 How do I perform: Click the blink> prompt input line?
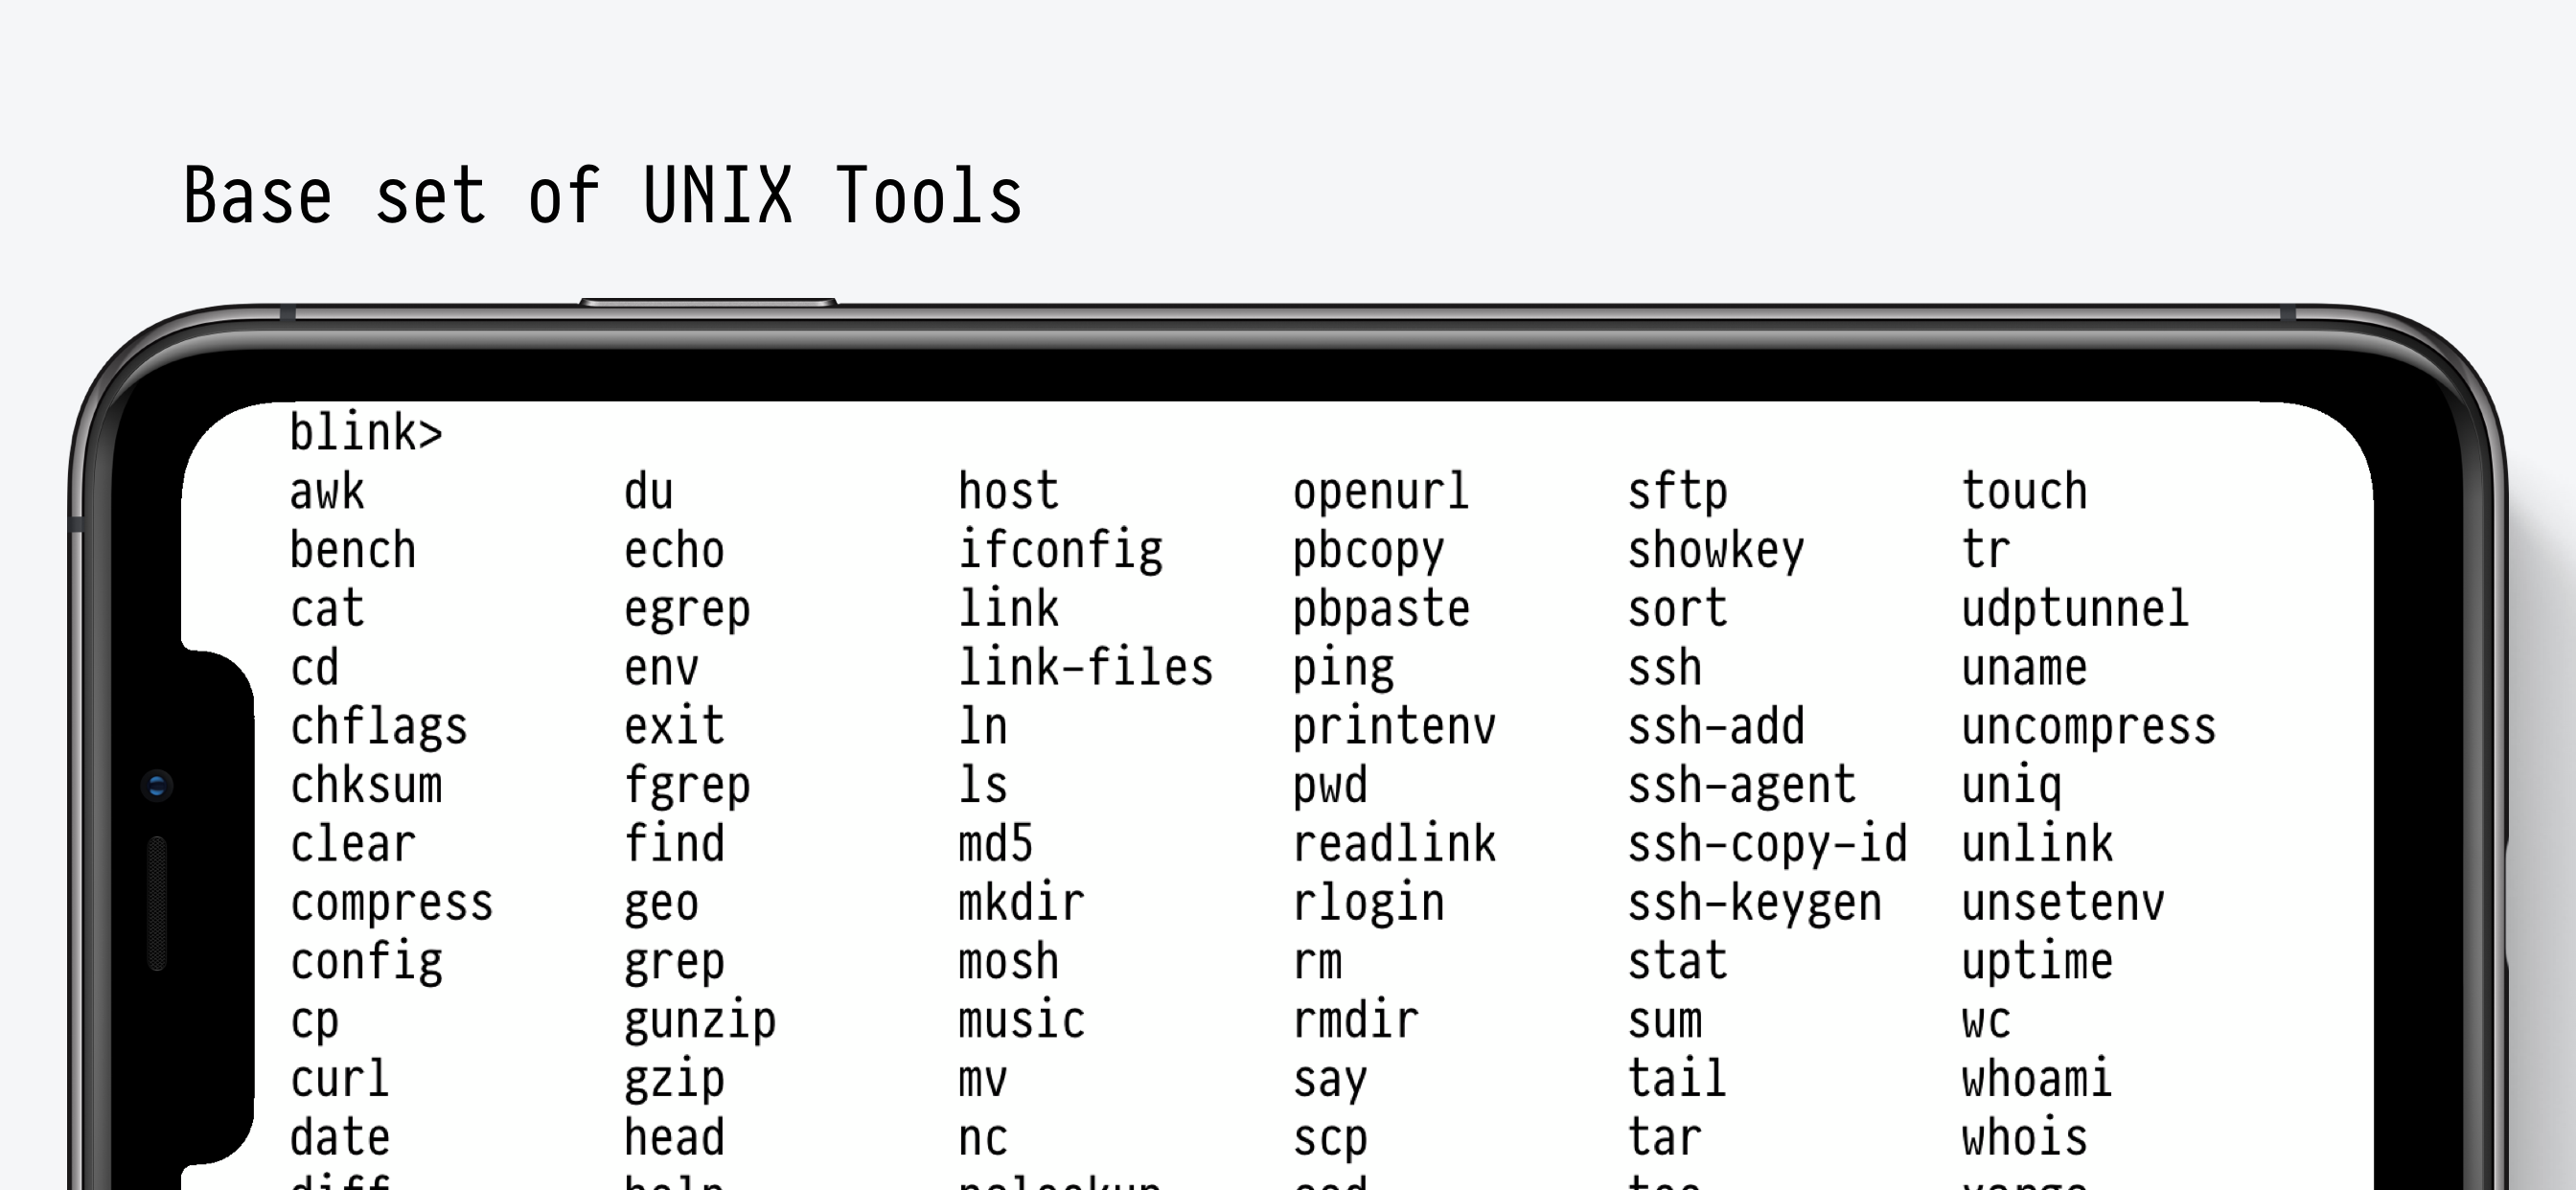point(365,430)
